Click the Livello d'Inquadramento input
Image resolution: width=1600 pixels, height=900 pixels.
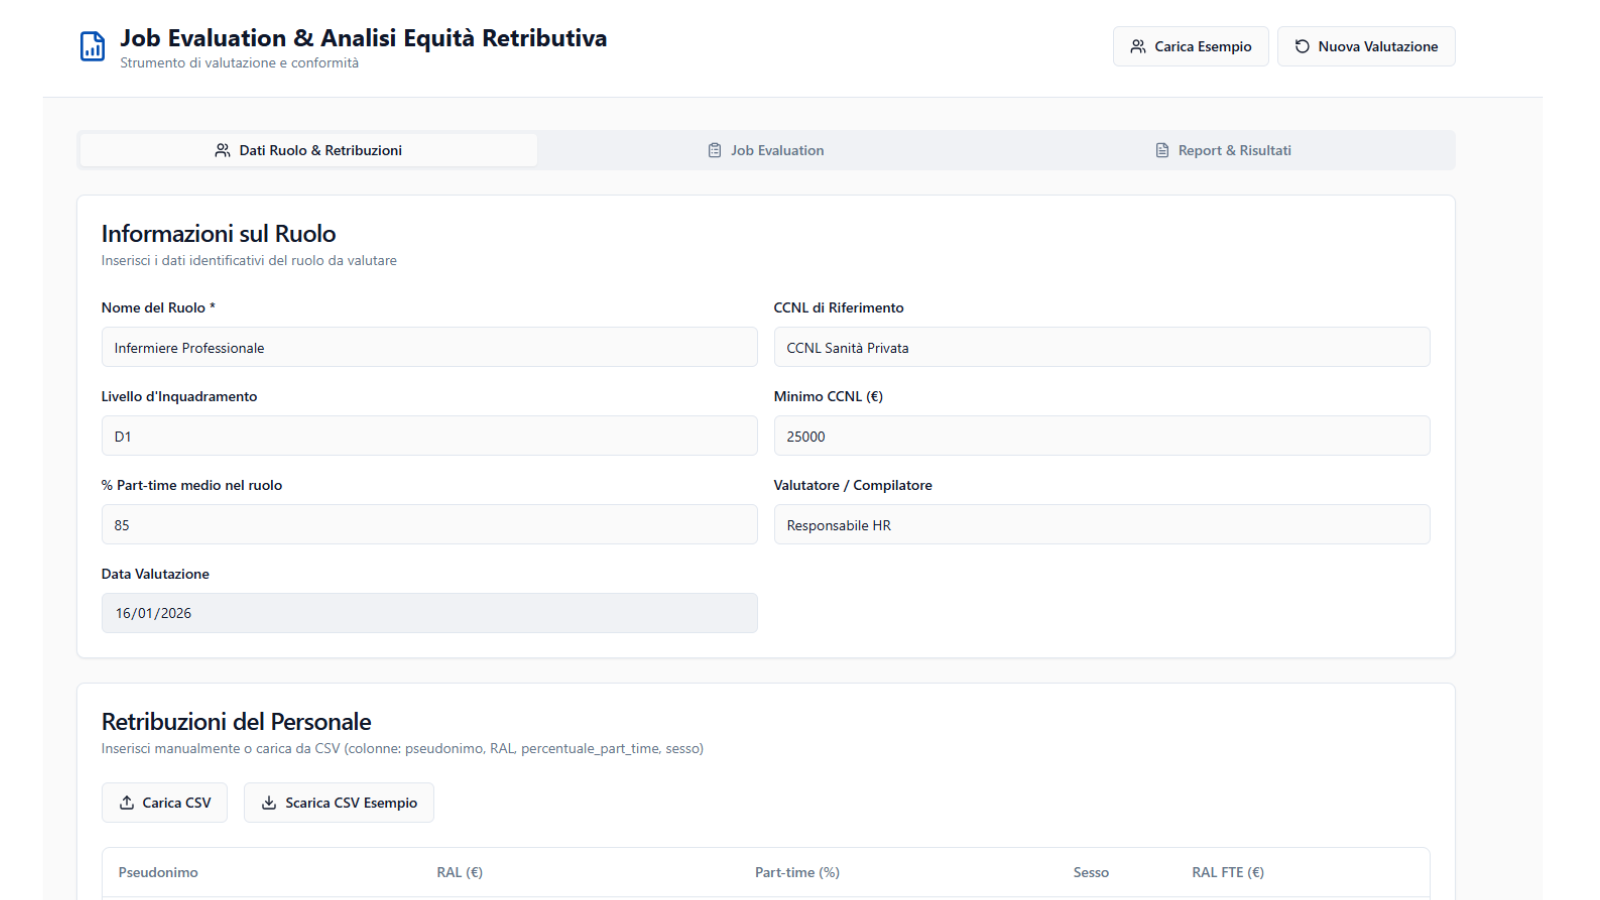coord(429,436)
